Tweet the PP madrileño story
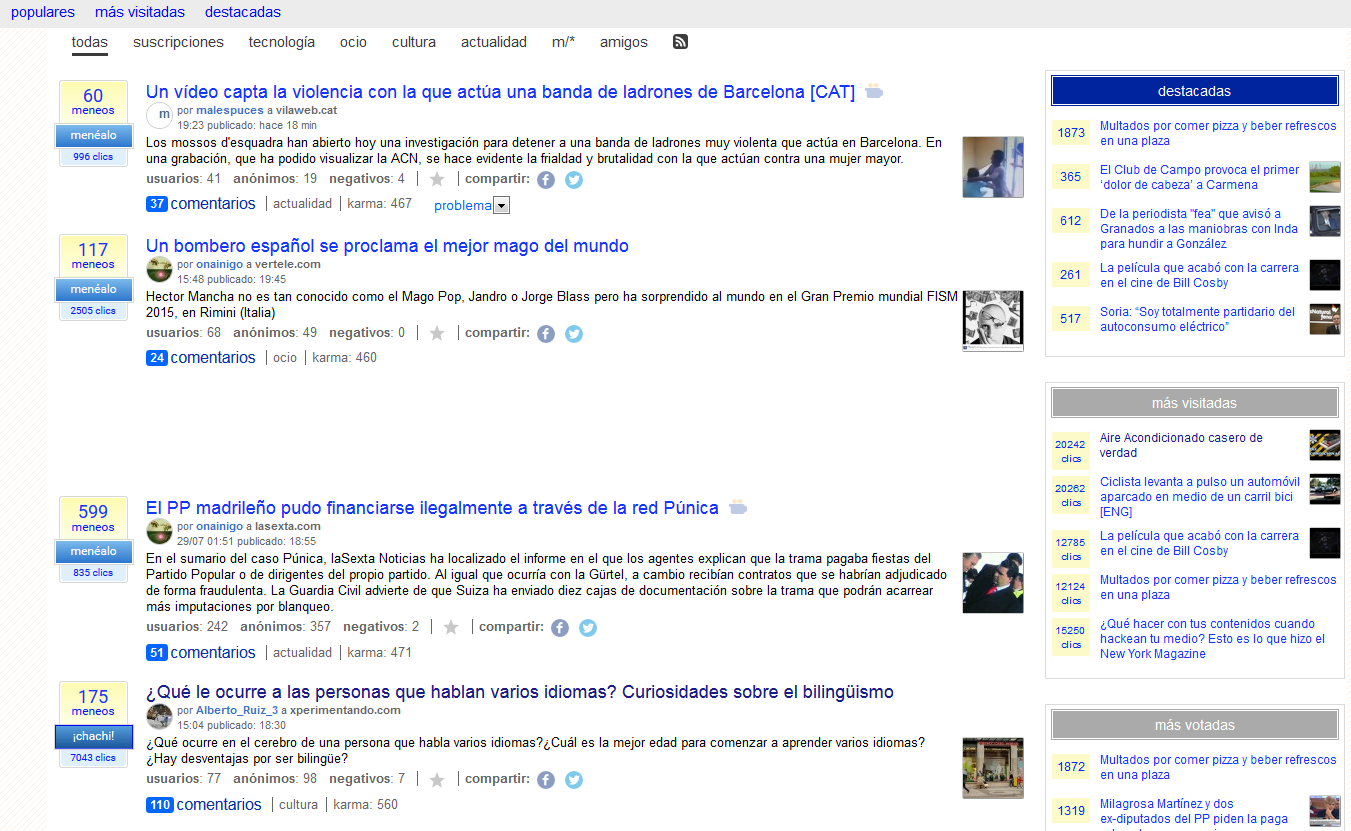 (588, 628)
